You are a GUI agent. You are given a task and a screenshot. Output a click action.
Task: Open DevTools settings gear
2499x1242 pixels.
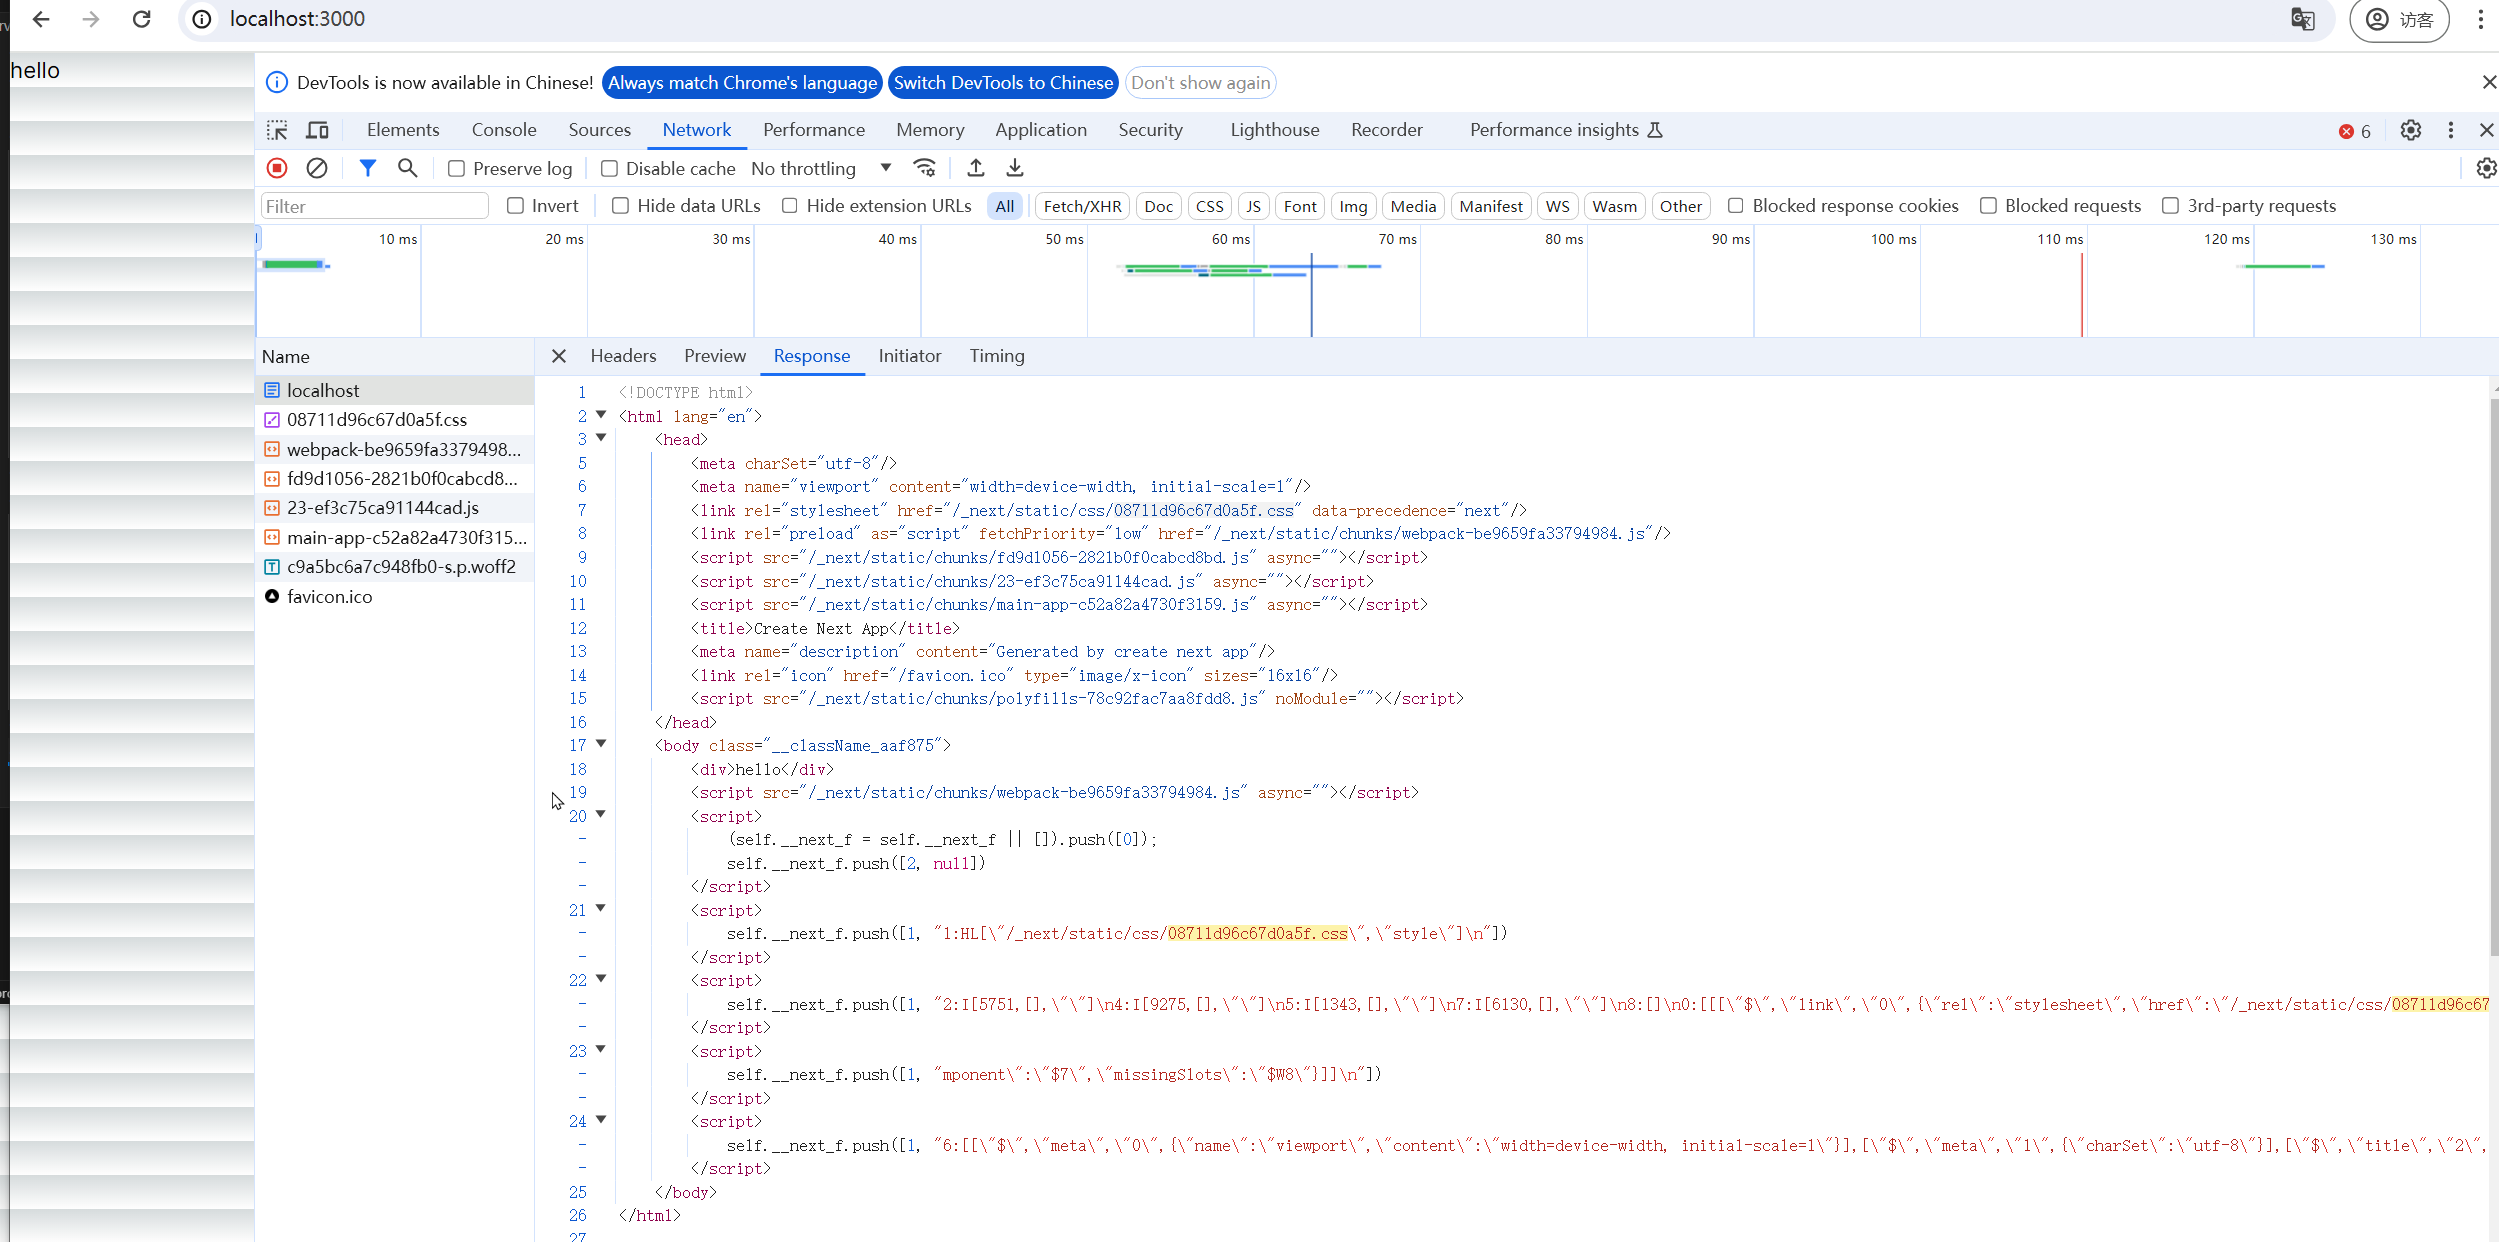coord(2411,130)
